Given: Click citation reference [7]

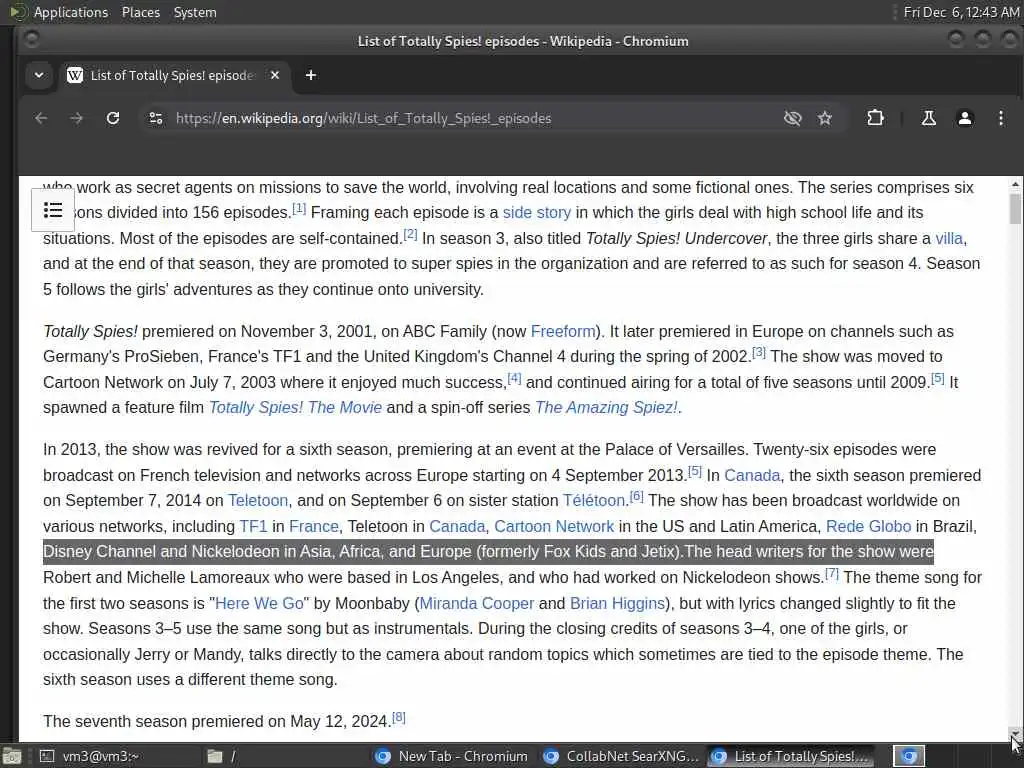Looking at the screenshot, I should (831, 573).
